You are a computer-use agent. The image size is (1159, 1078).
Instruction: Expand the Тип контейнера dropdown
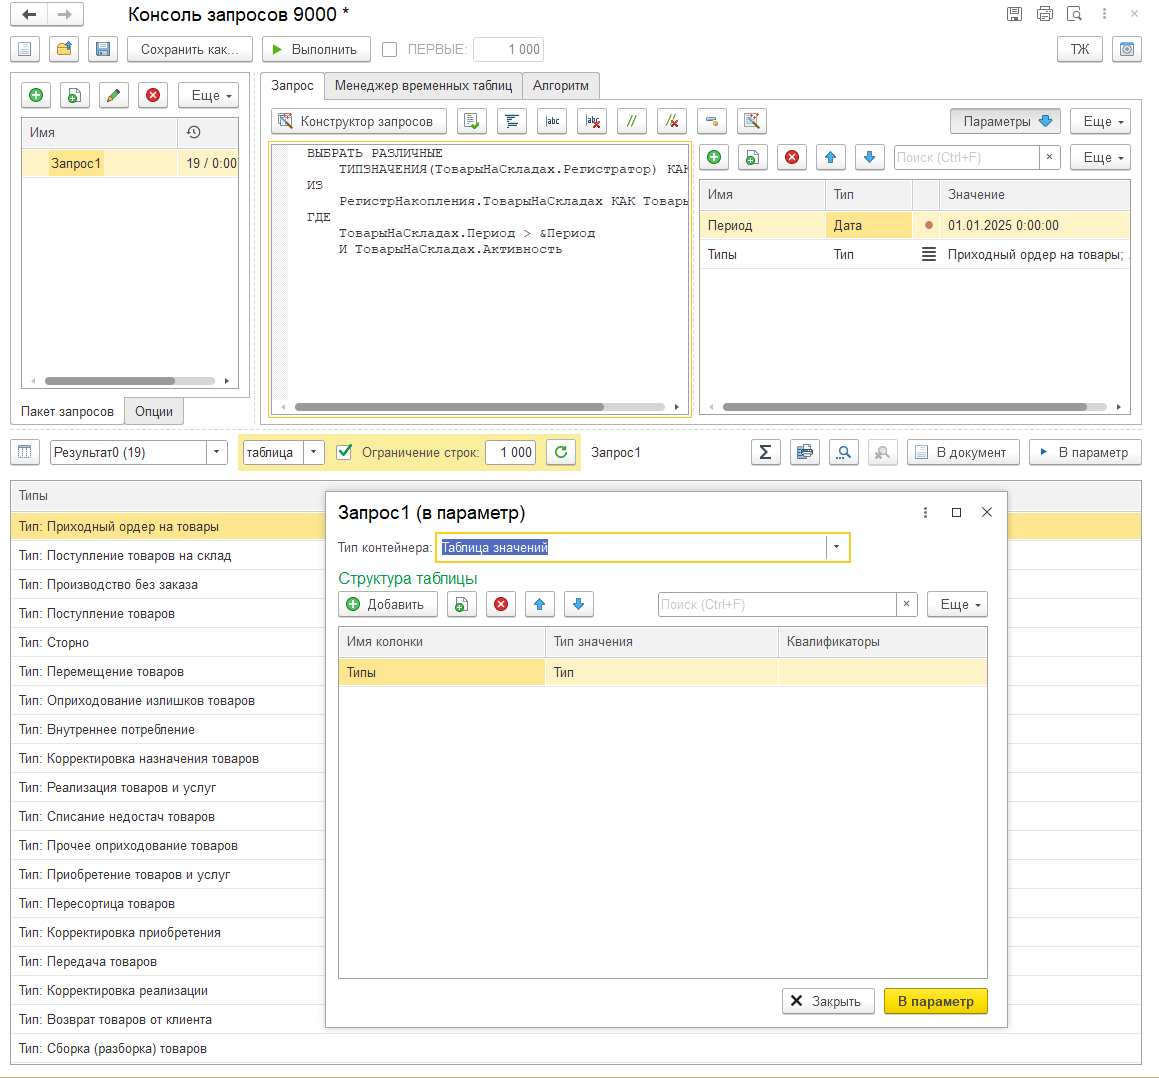coord(836,547)
